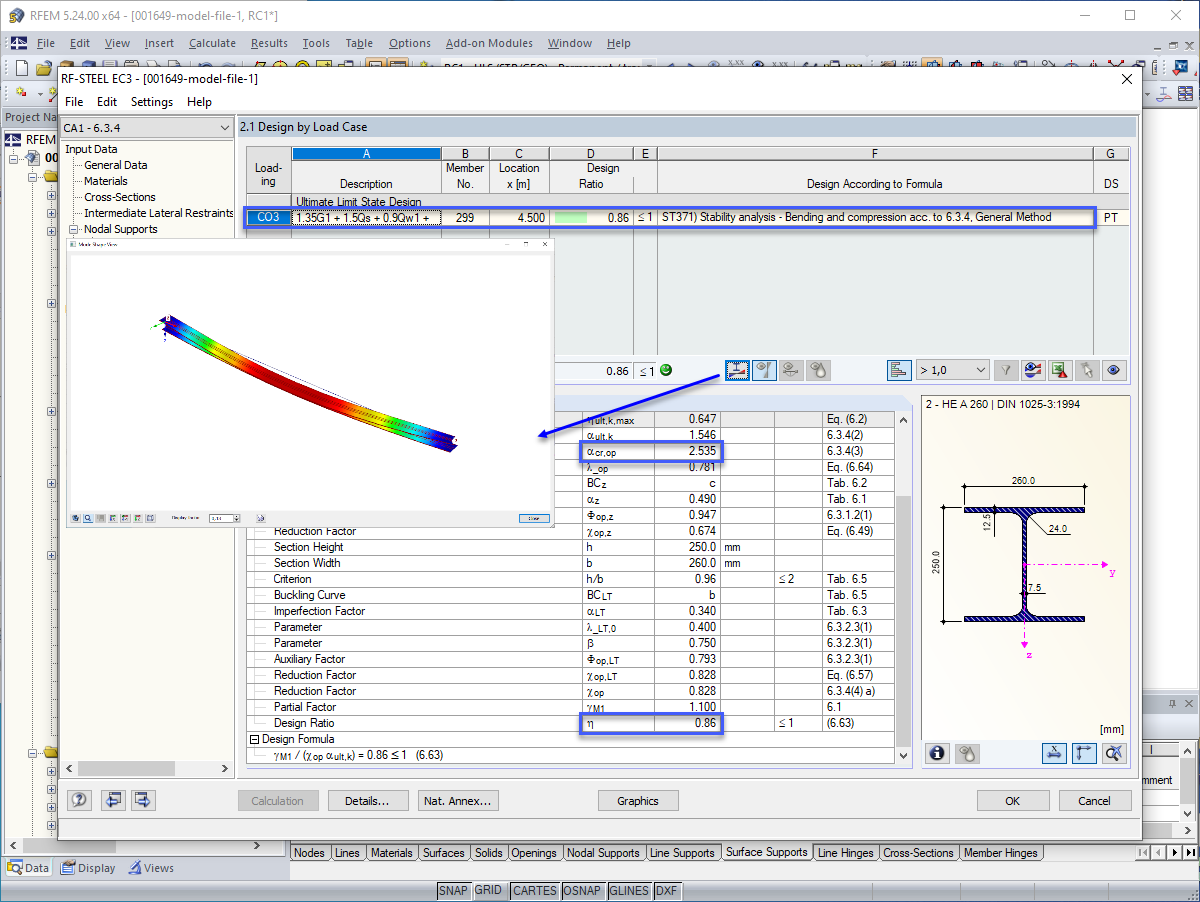
Task: Collapse the Nodal Supports tree branch
Action: [74, 229]
